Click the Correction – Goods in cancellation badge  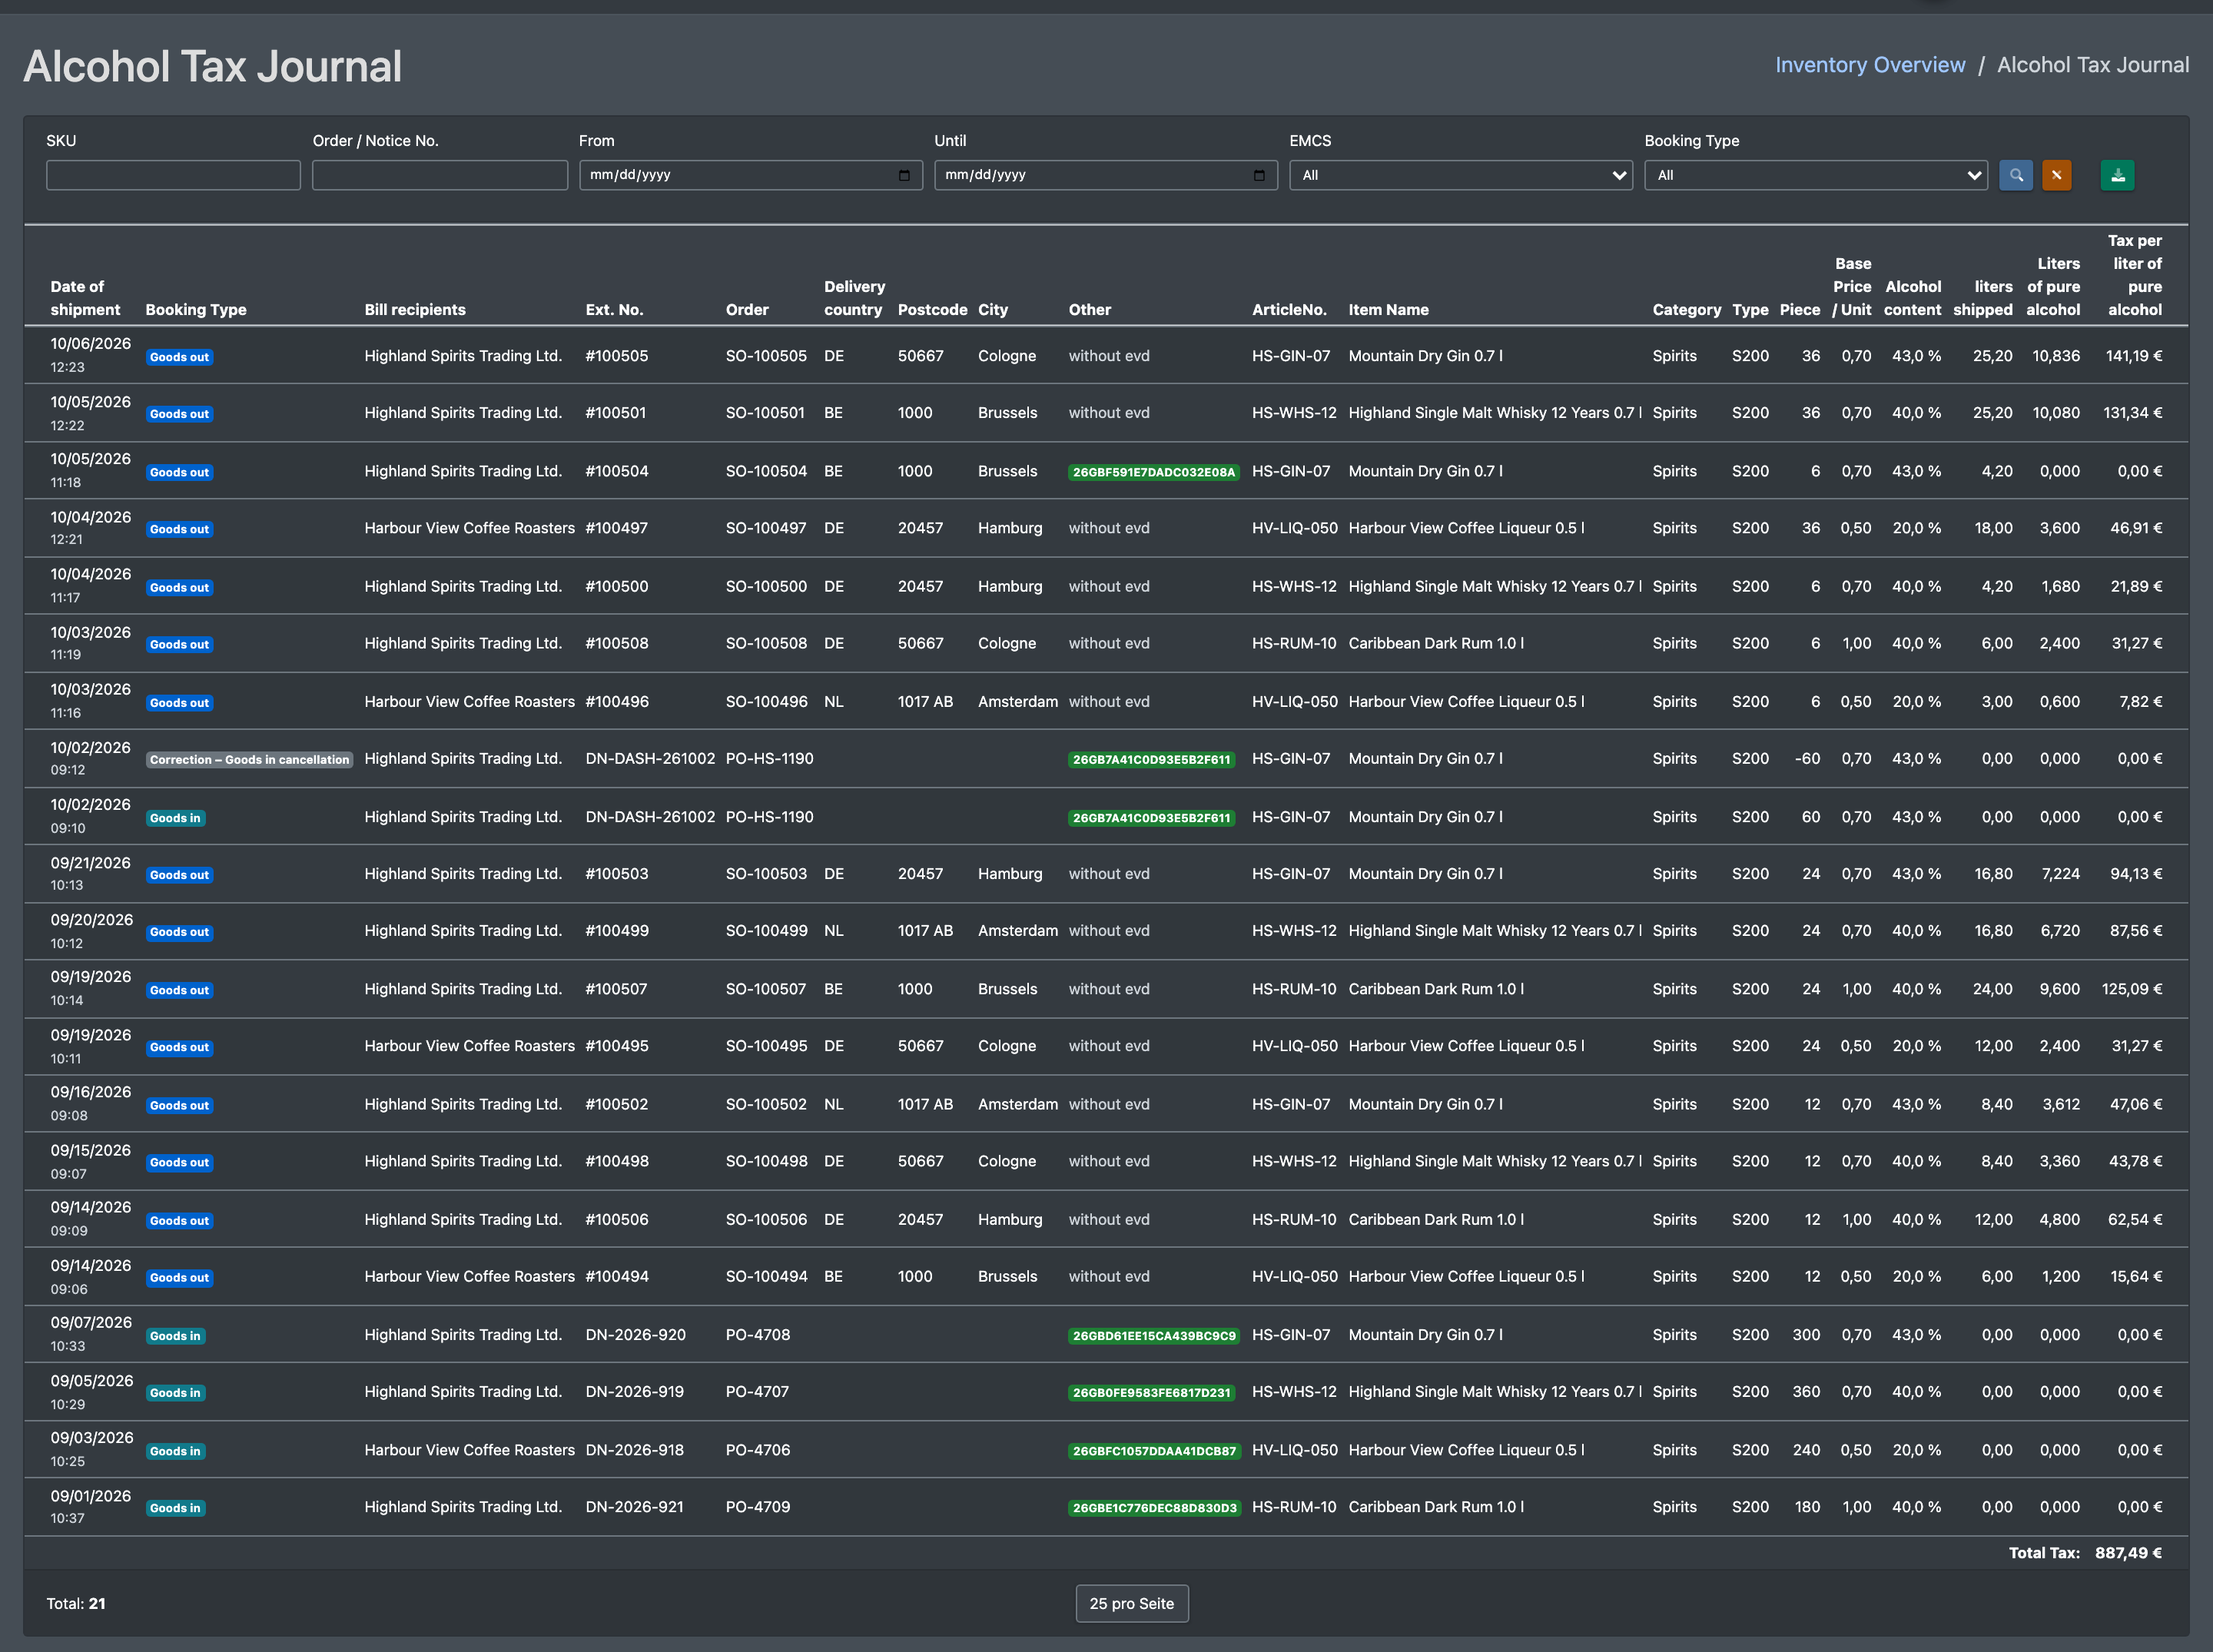tap(249, 760)
